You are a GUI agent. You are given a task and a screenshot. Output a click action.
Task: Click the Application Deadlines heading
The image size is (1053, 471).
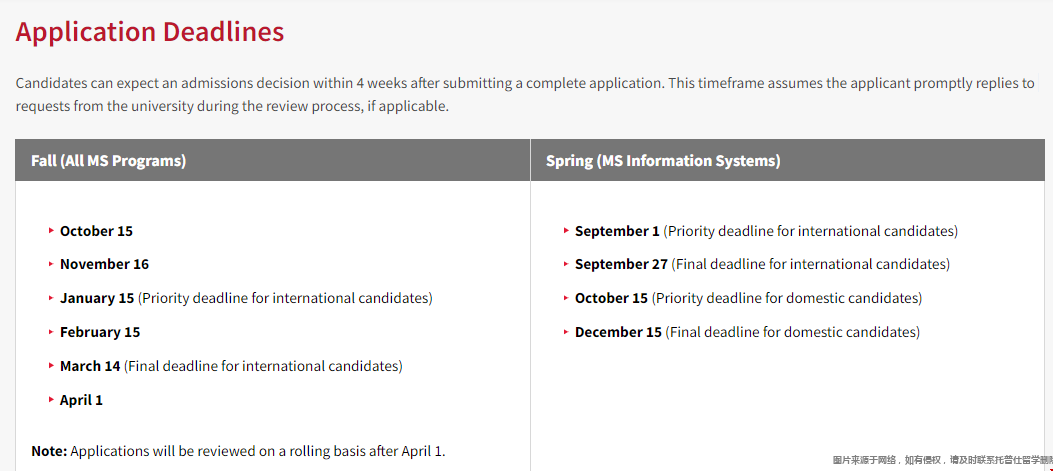[x=150, y=32]
